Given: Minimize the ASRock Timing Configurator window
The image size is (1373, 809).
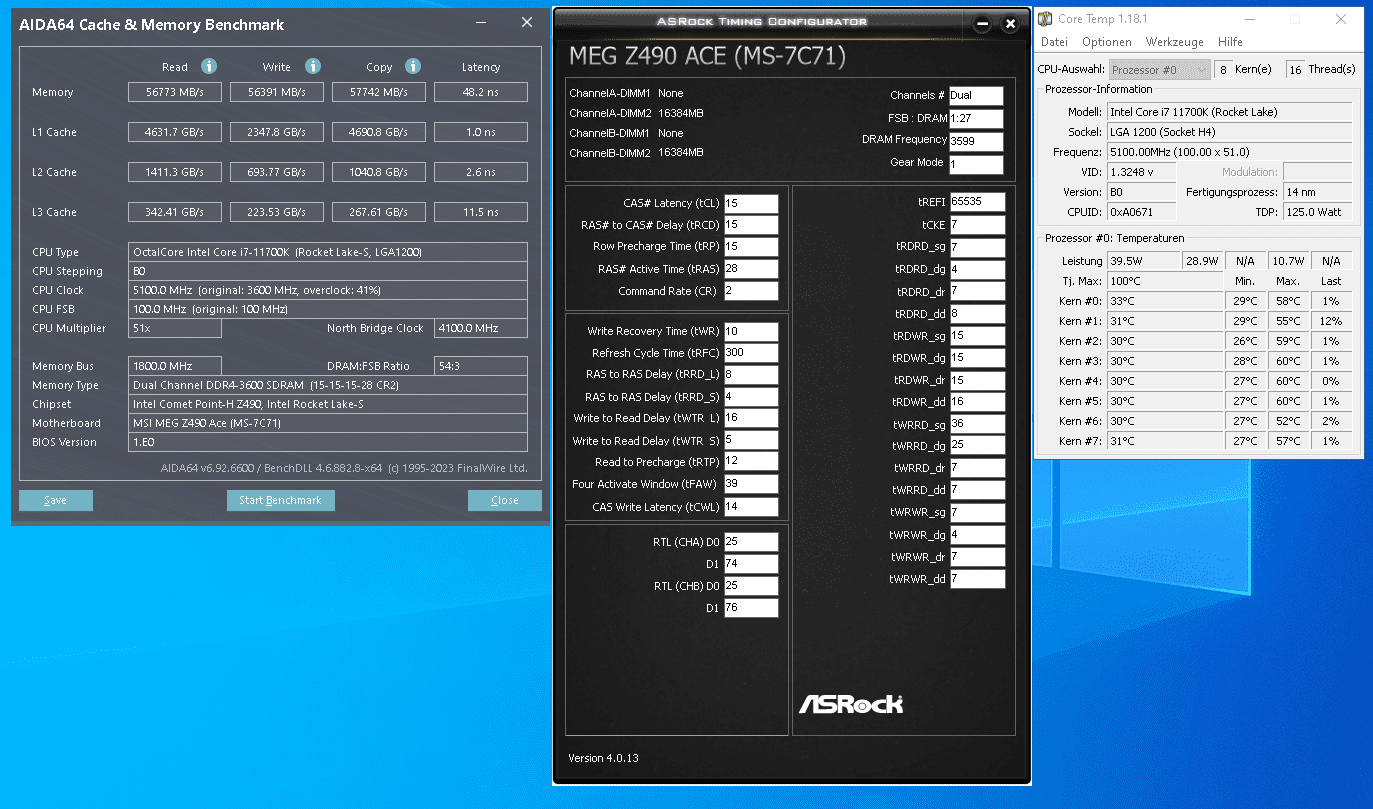Looking at the screenshot, I should coord(983,23).
